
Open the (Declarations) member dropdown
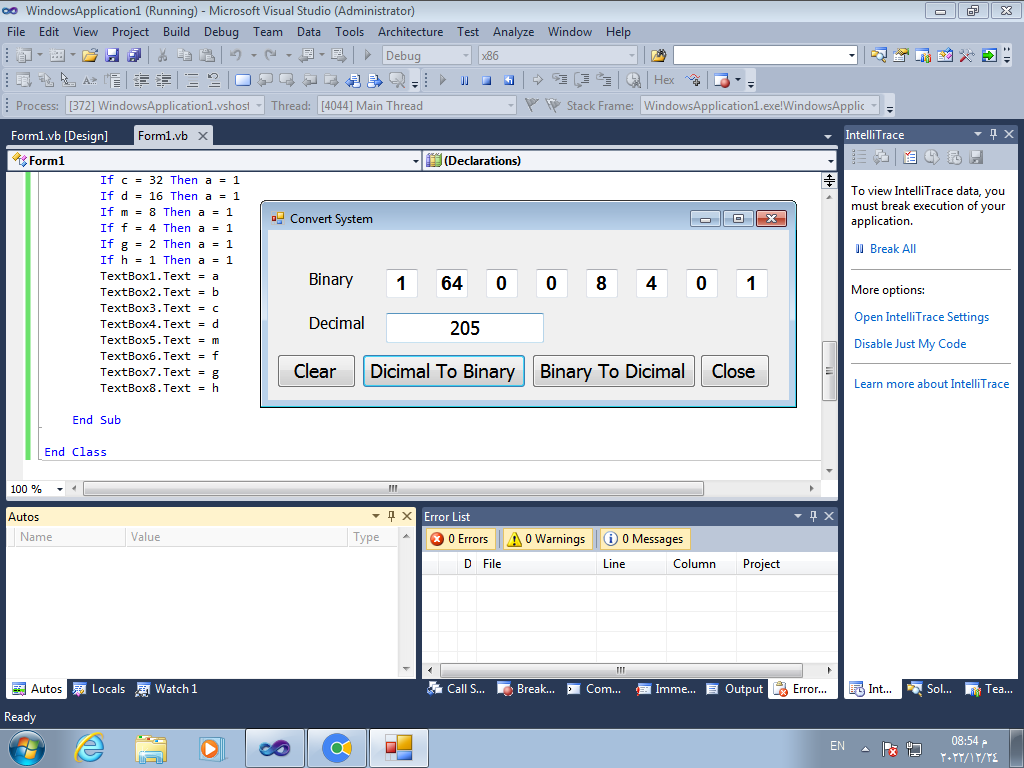pyautogui.click(x=830, y=161)
